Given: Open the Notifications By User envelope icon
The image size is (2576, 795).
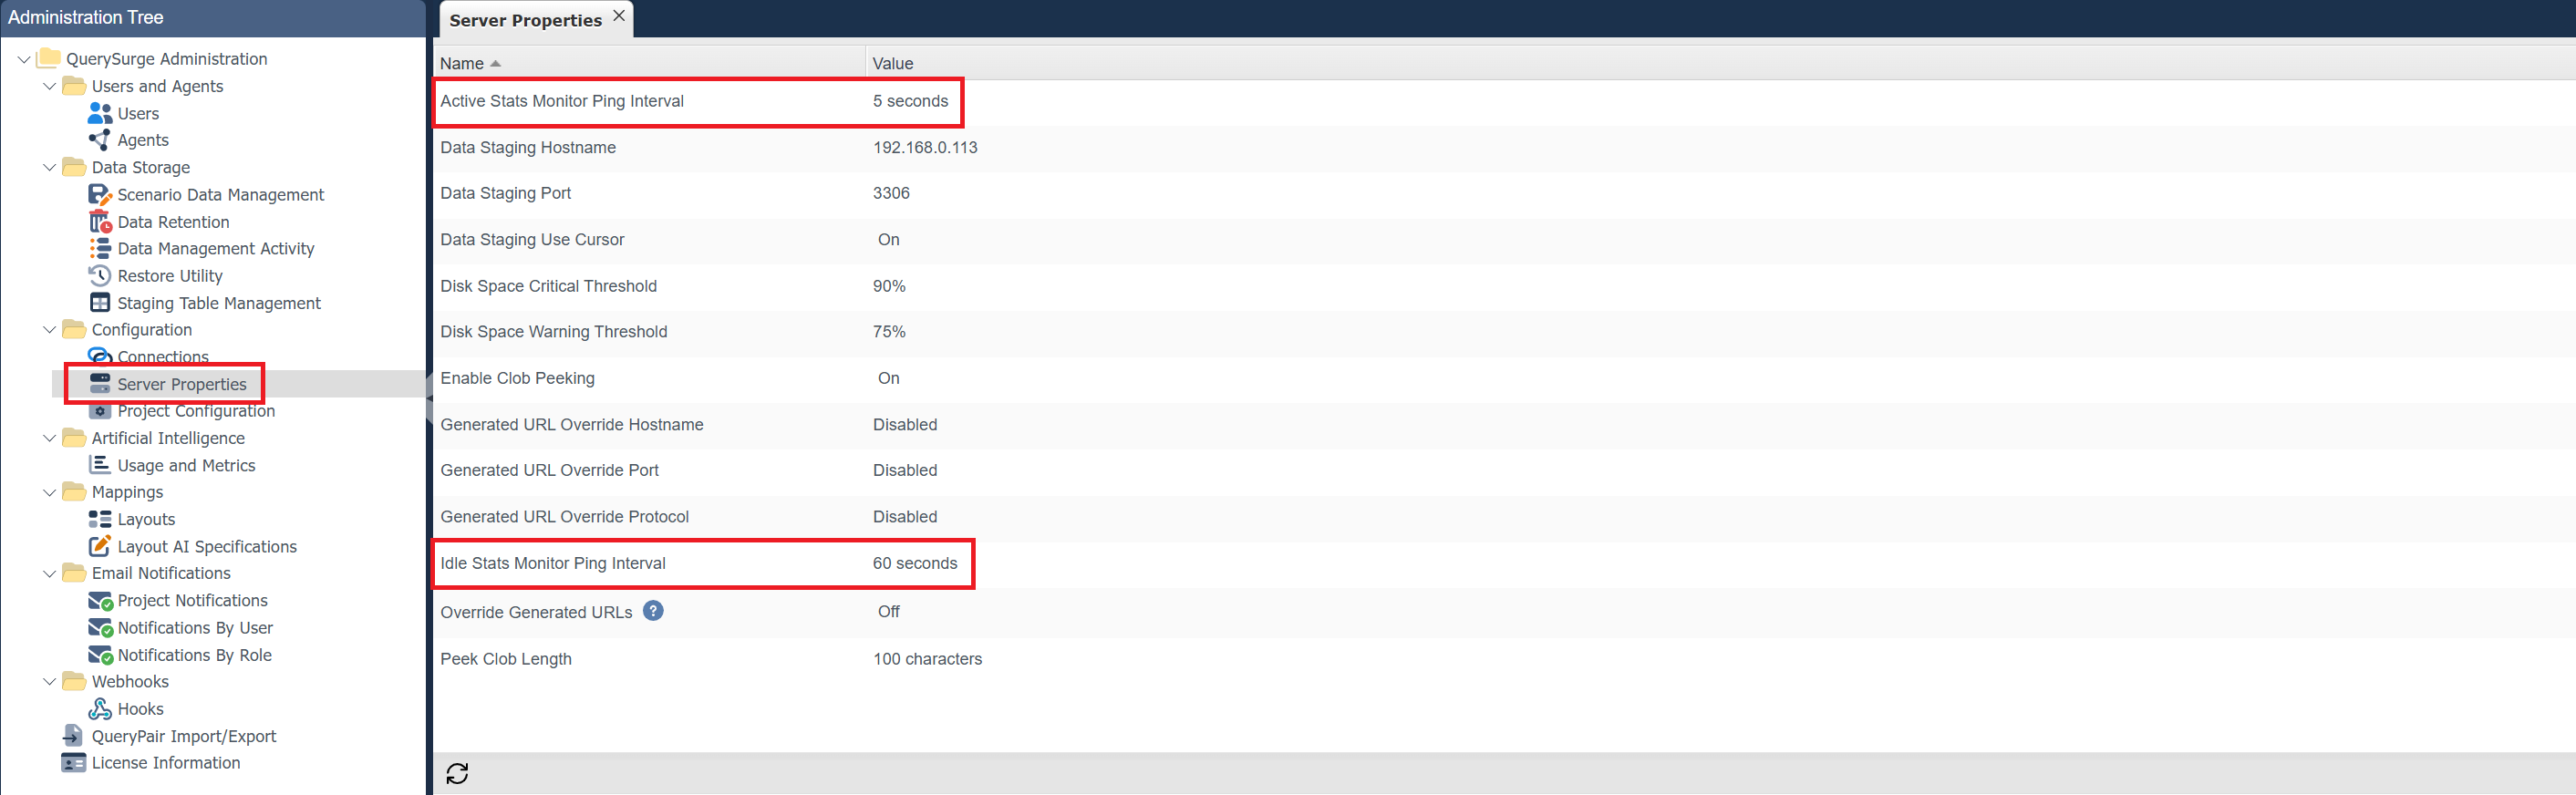Looking at the screenshot, I should 100,627.
